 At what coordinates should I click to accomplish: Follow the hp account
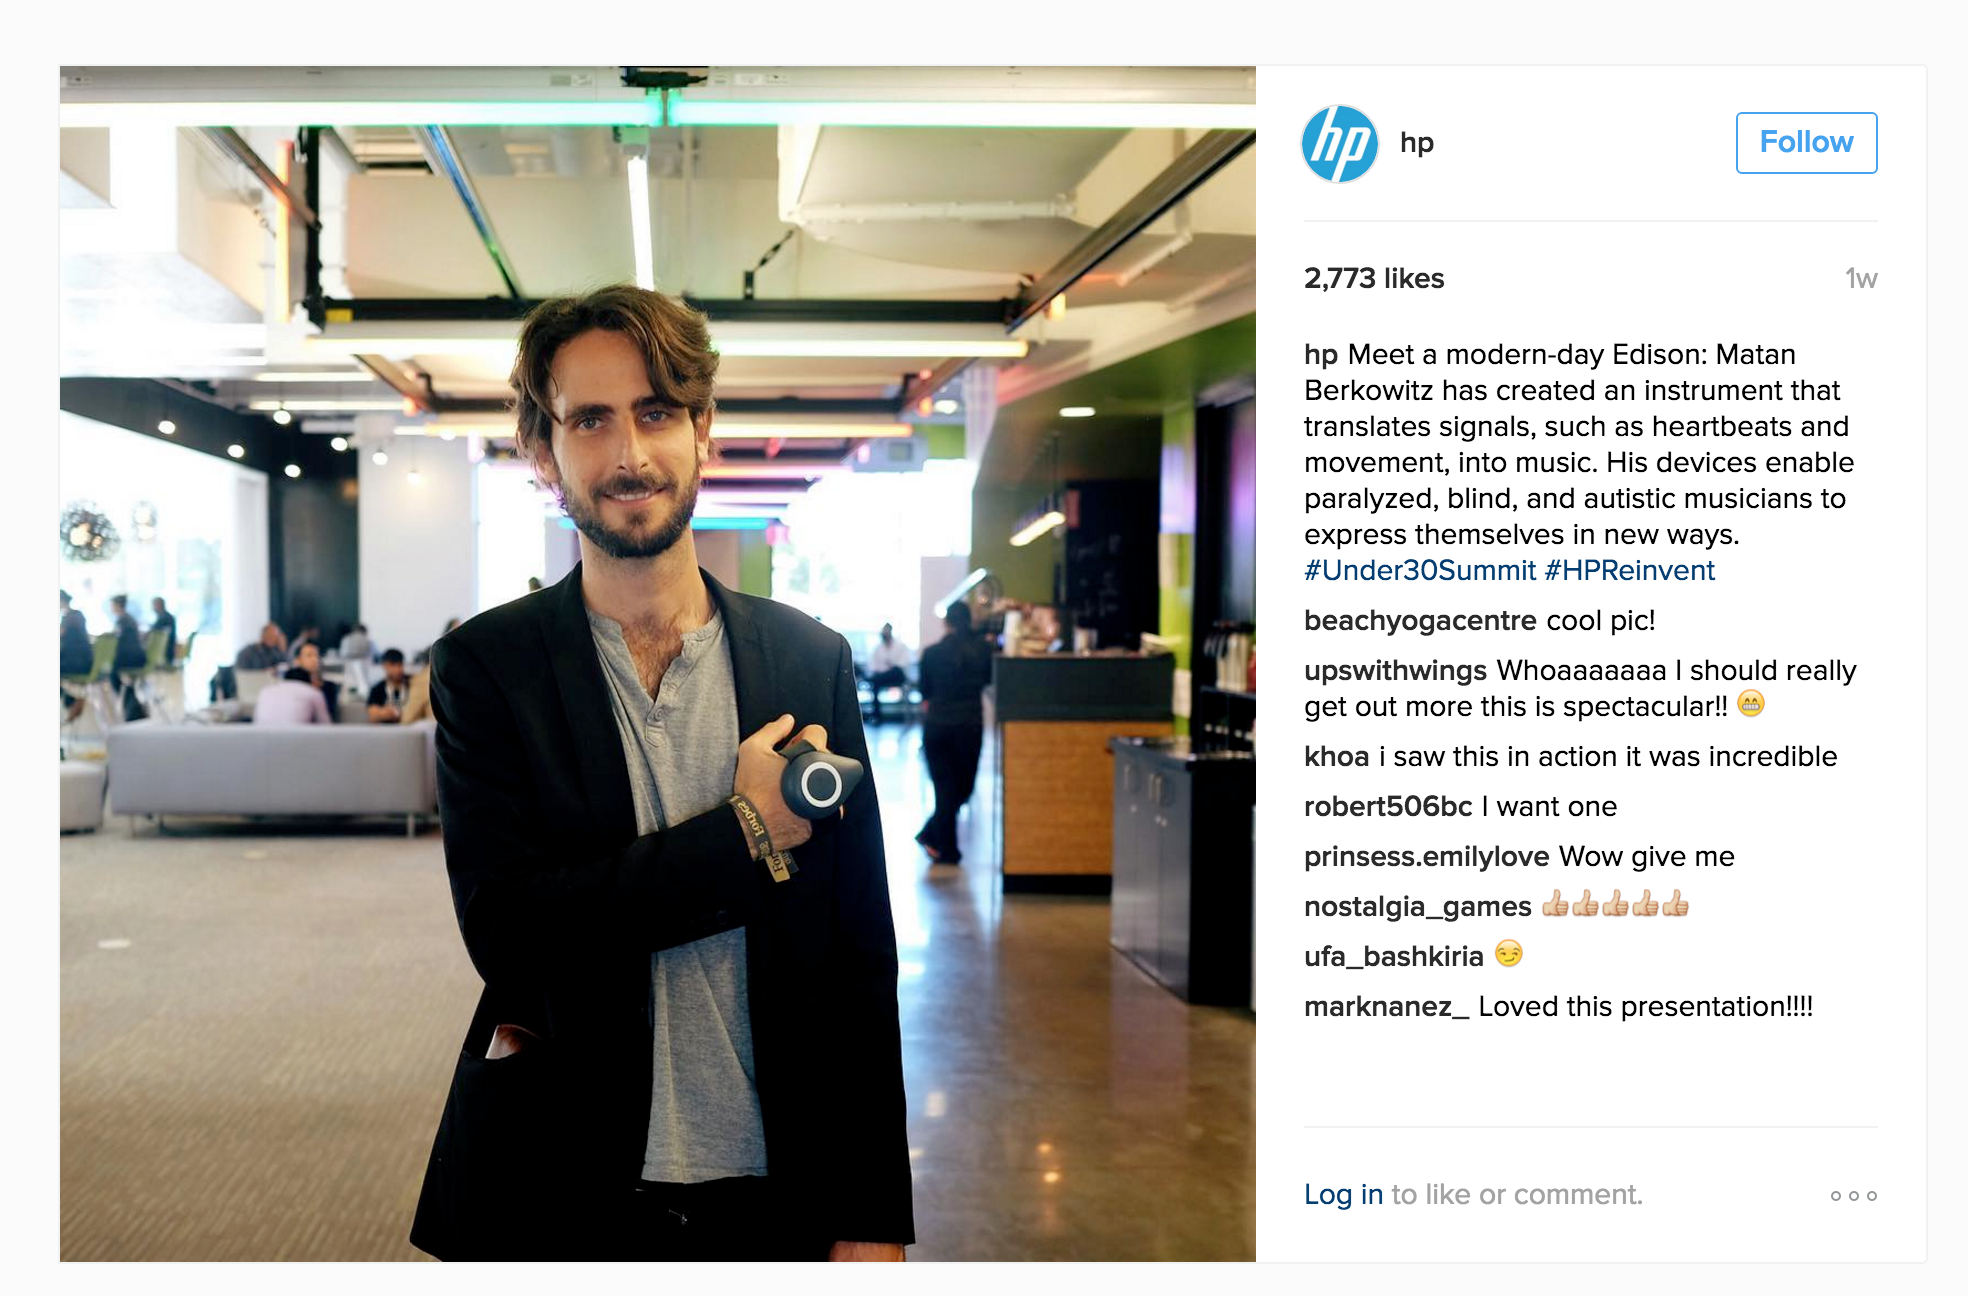pos(1806,143)
